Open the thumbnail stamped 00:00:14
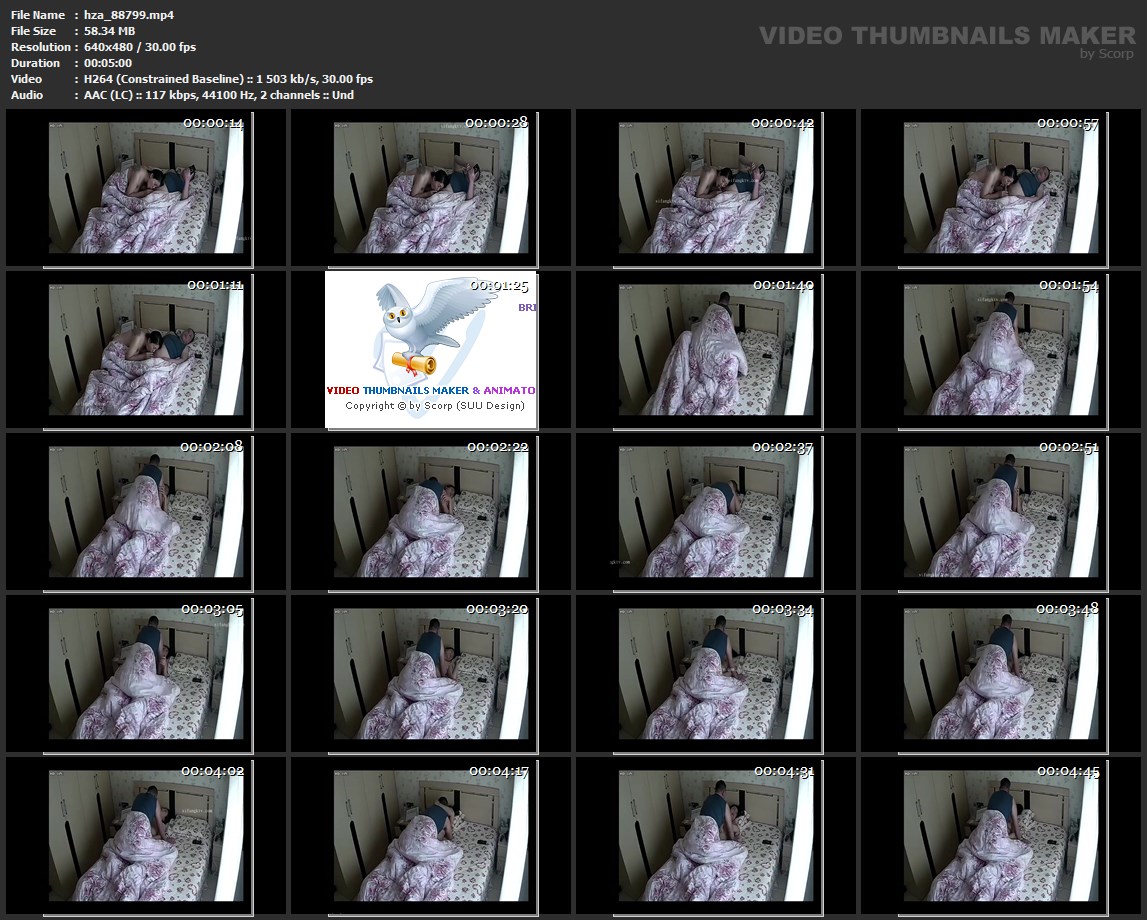The height and width of the screenshot is (920, 1147). [146, 188]
